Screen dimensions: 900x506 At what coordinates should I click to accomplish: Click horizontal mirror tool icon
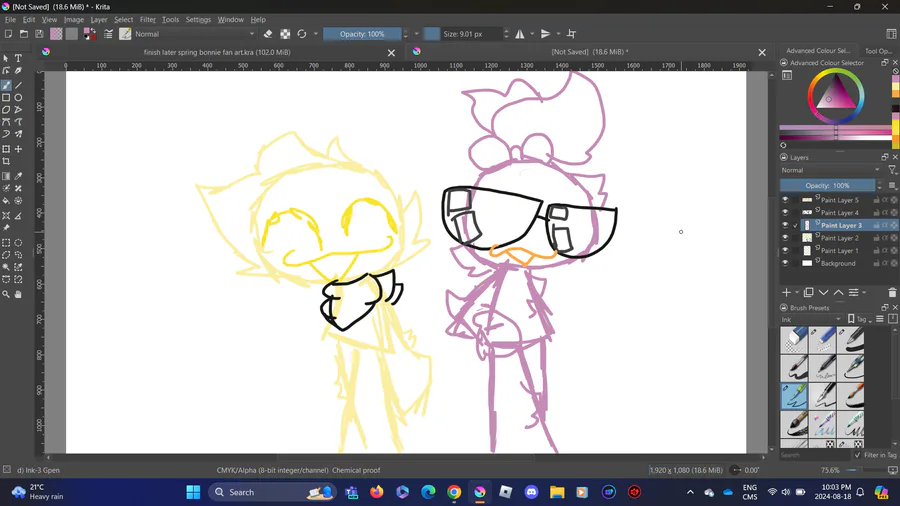[x=519, y=34]
